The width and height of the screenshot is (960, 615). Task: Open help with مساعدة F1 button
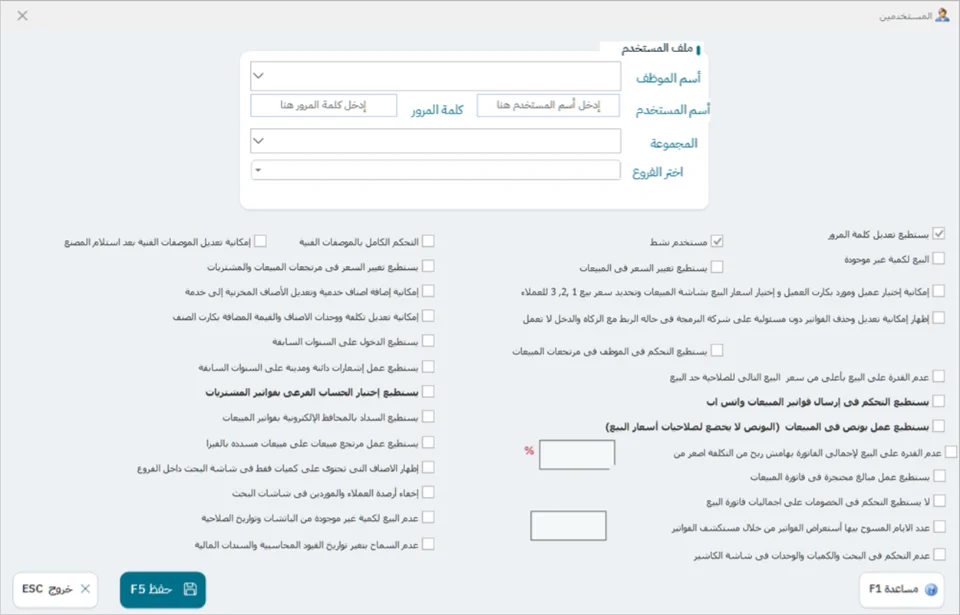[902, 589]
